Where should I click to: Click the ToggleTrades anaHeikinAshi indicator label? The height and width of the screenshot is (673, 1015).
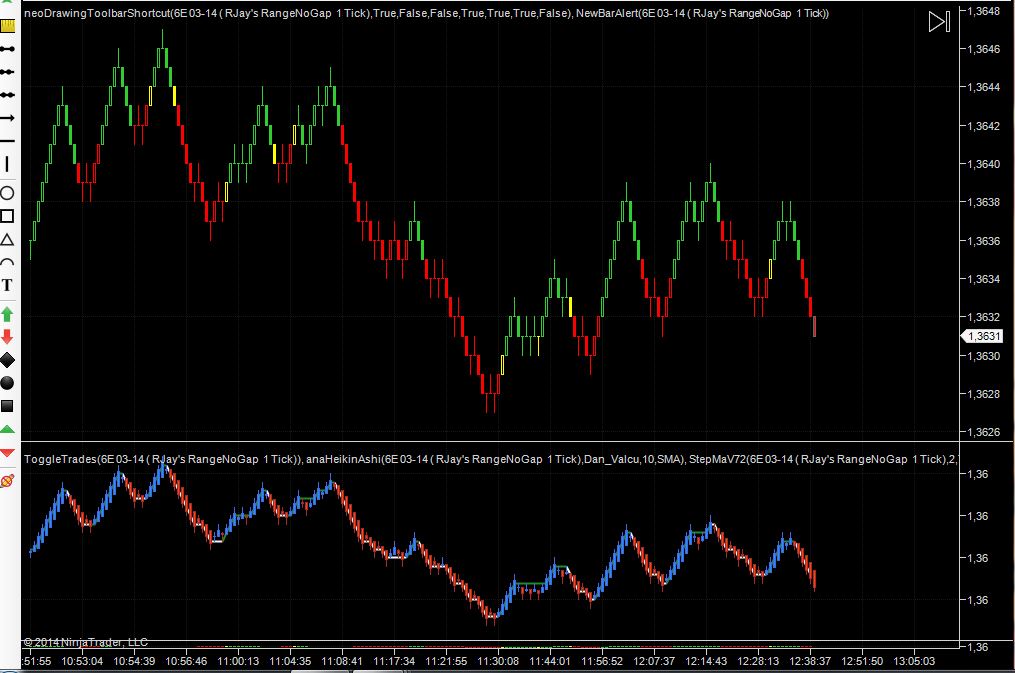(490, 459)
